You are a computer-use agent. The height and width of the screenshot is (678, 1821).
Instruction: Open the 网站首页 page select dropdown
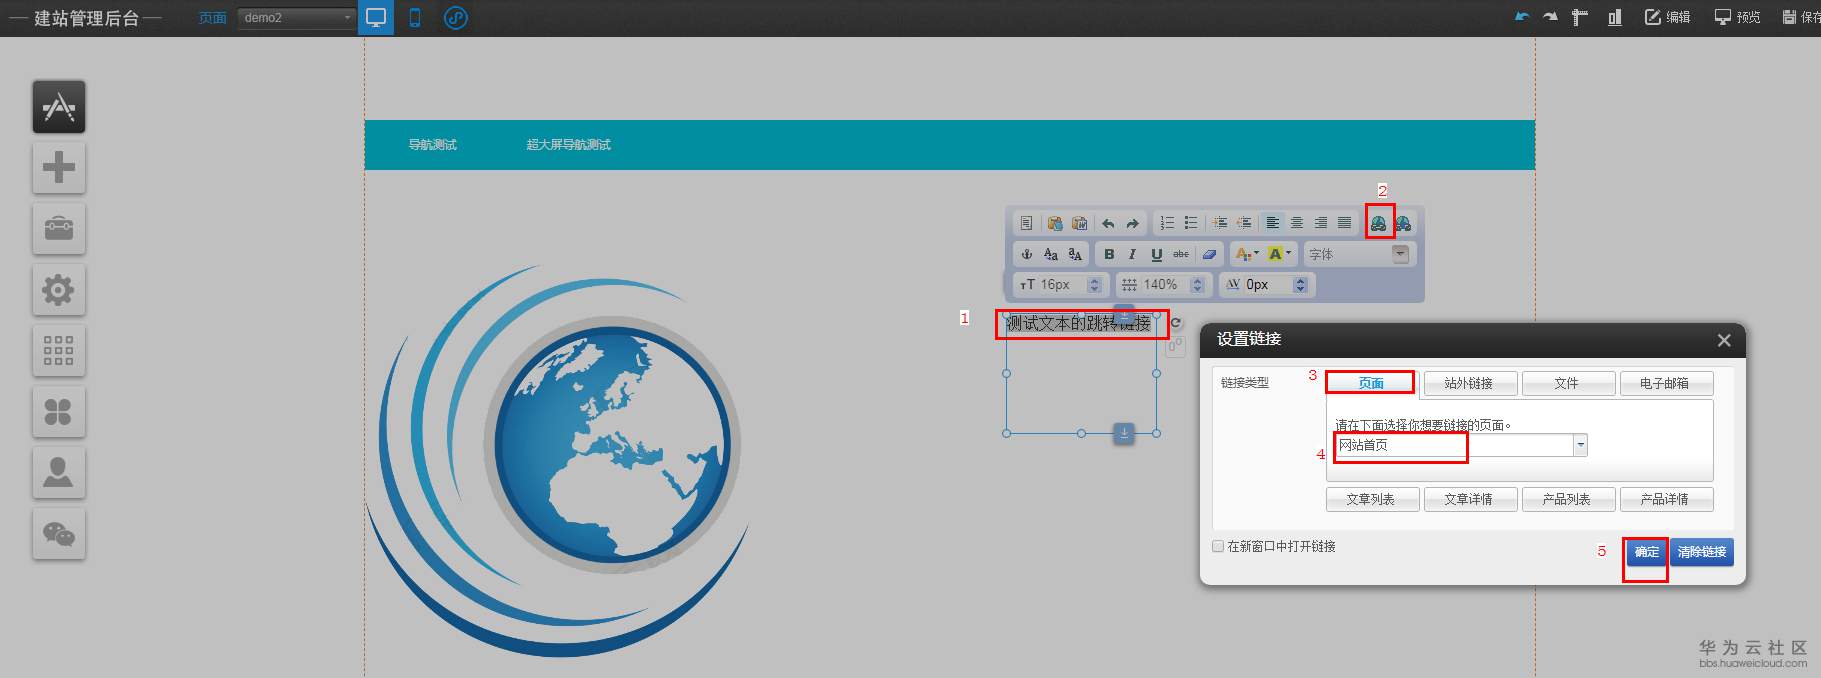1460,445
